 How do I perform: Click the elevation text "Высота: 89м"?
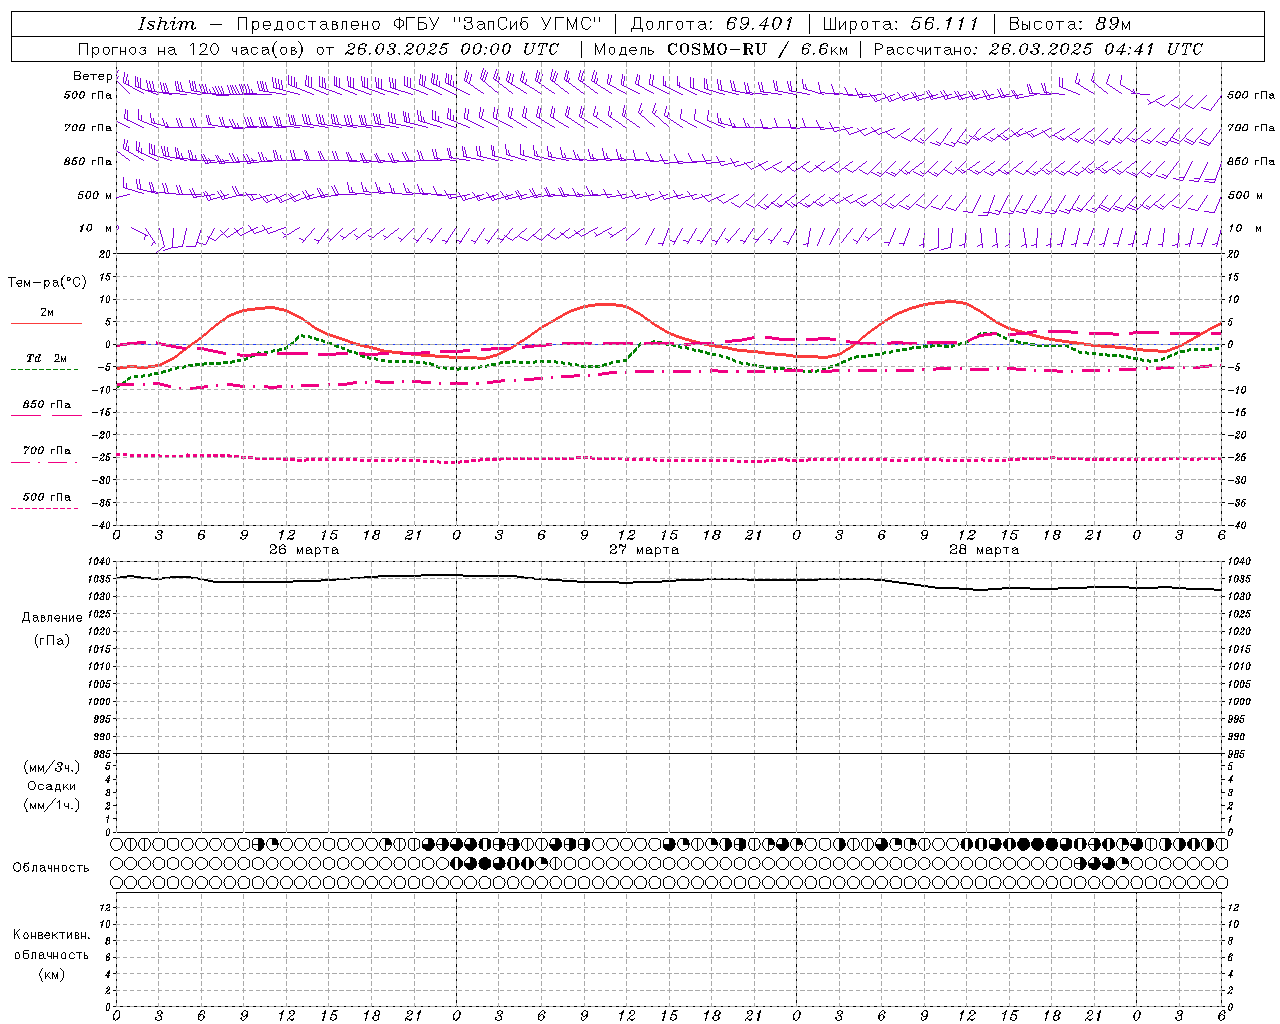[x=1070, y=24]
